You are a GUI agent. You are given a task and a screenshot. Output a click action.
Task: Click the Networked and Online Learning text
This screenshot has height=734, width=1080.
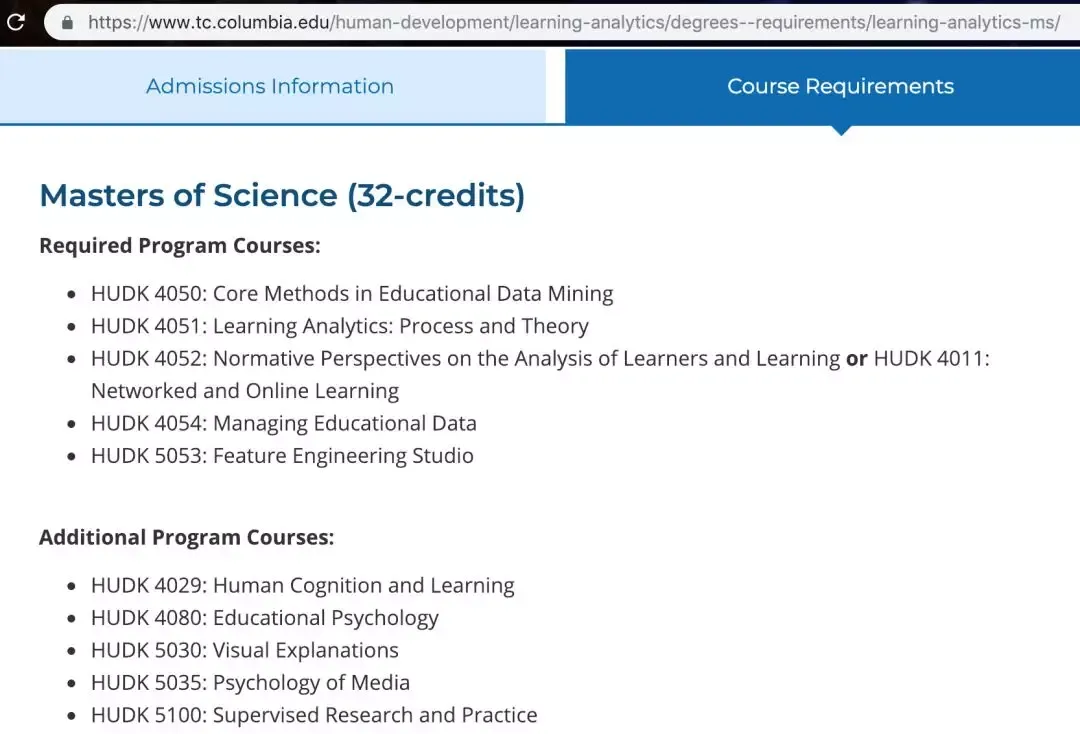point(245,391)
